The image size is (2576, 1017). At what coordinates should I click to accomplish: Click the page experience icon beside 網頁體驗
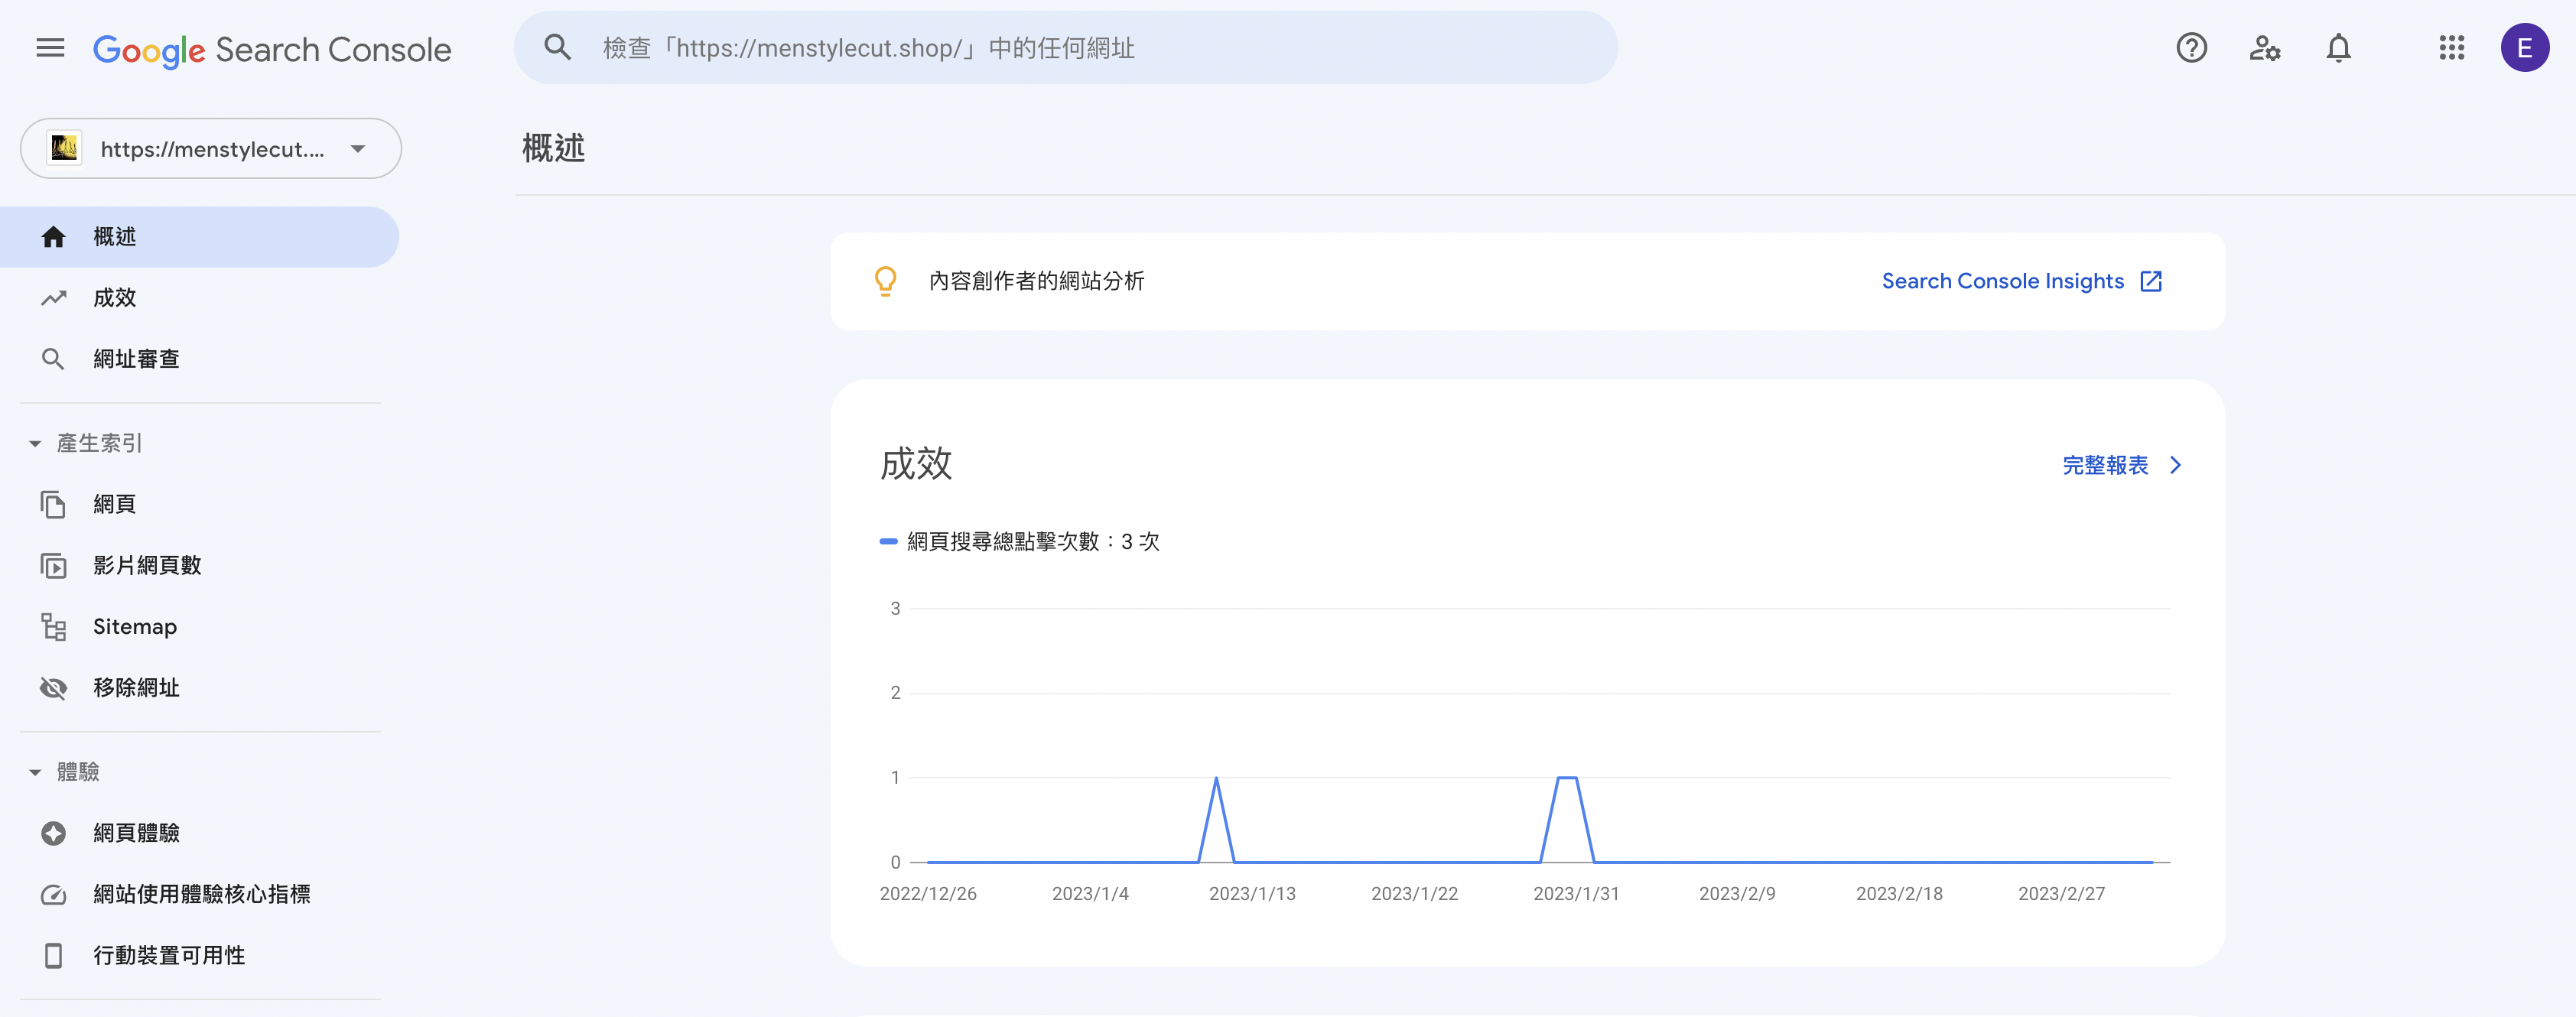53,833
